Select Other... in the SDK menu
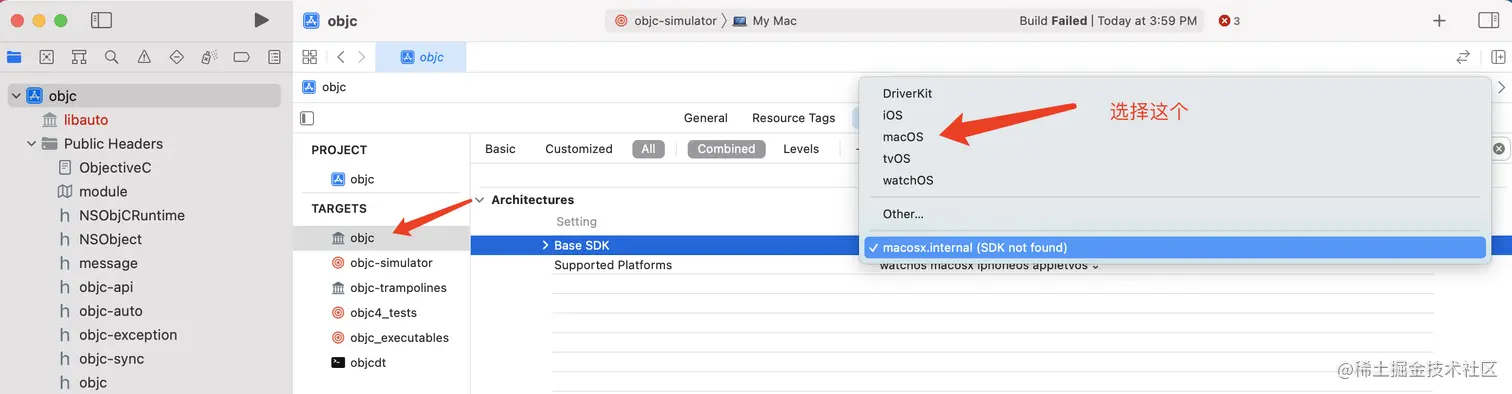 tap(903, 214)
